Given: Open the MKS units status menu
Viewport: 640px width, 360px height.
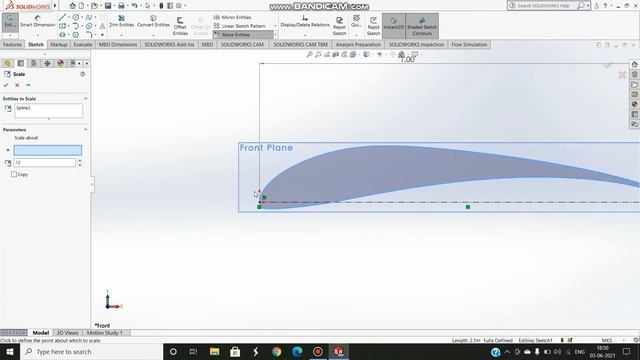Looking at the screenshot, I should coord(607,340).
